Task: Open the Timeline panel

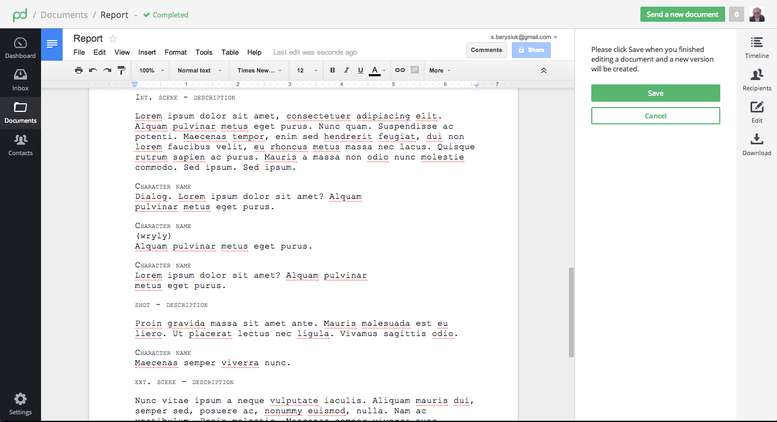Action: [x=757, y=48]
